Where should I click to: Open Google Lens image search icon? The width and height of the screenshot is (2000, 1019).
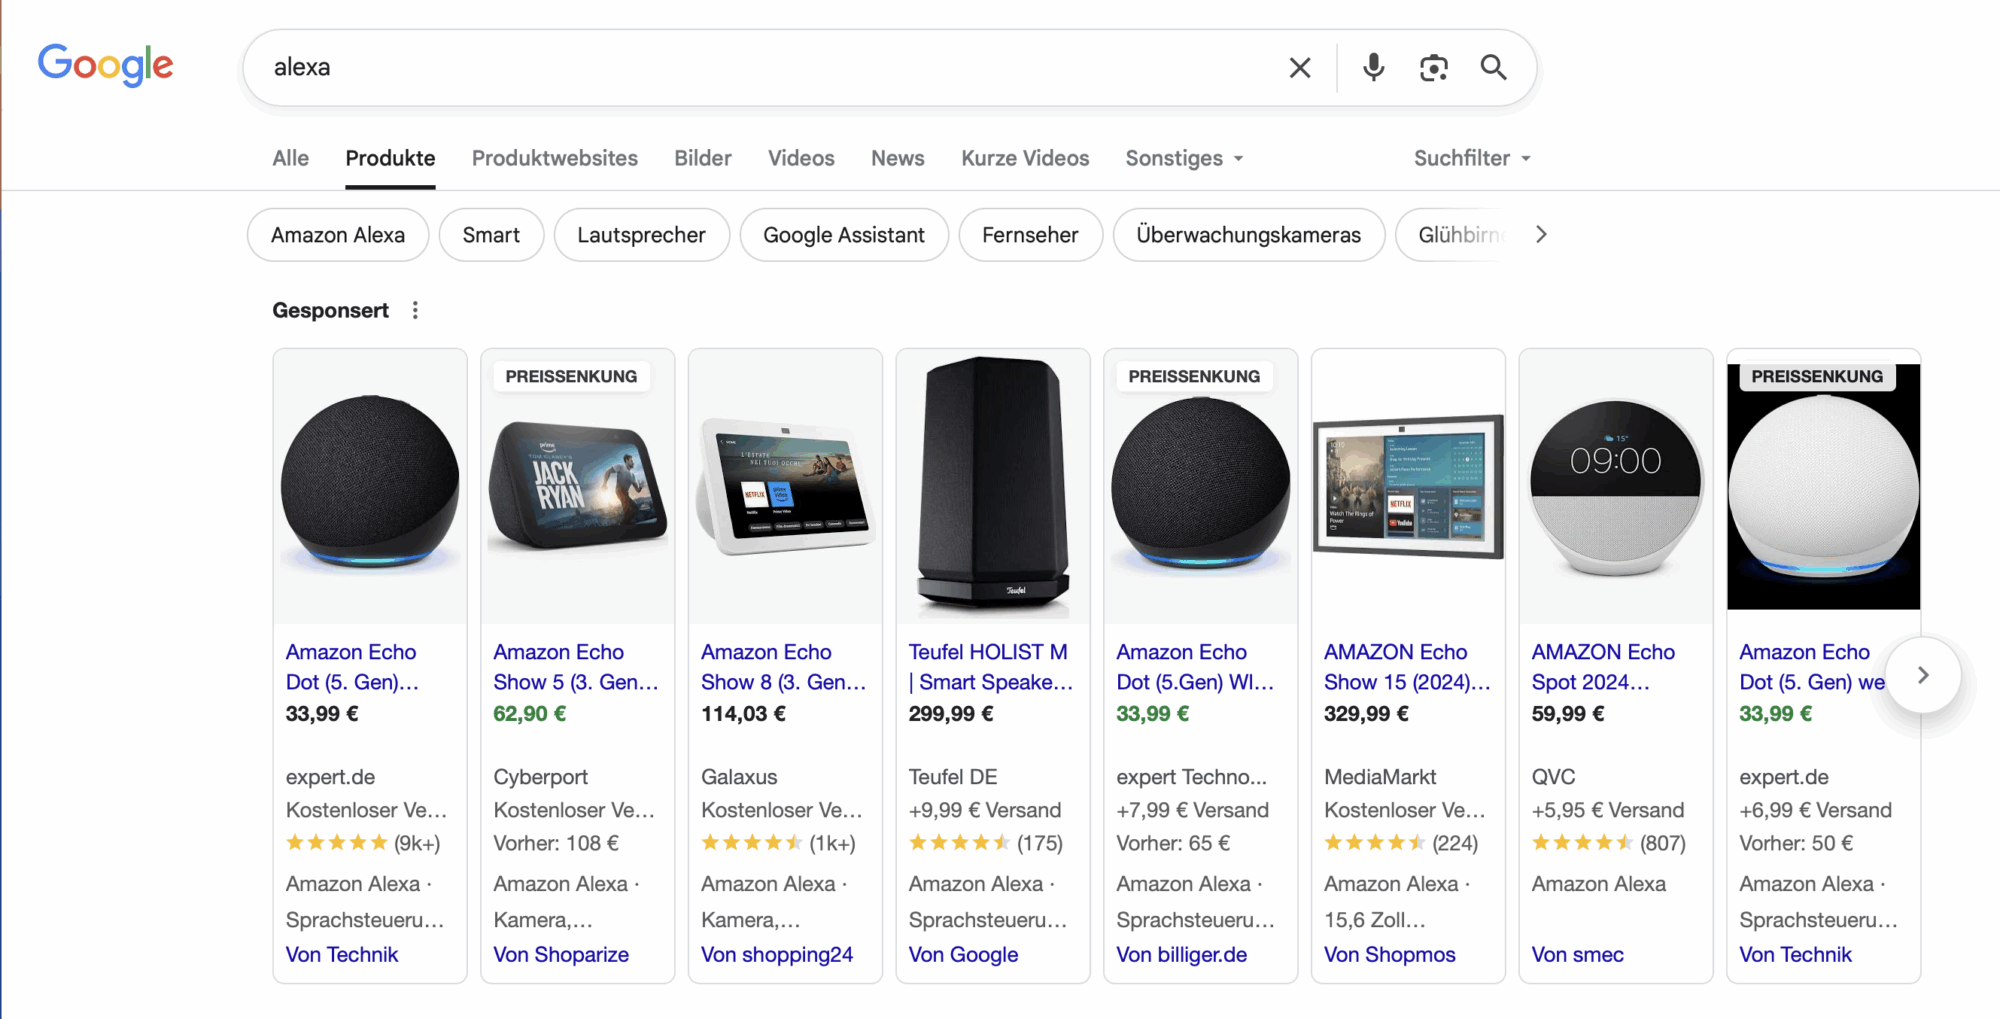pyautogui.click(x=1433, y=68)
